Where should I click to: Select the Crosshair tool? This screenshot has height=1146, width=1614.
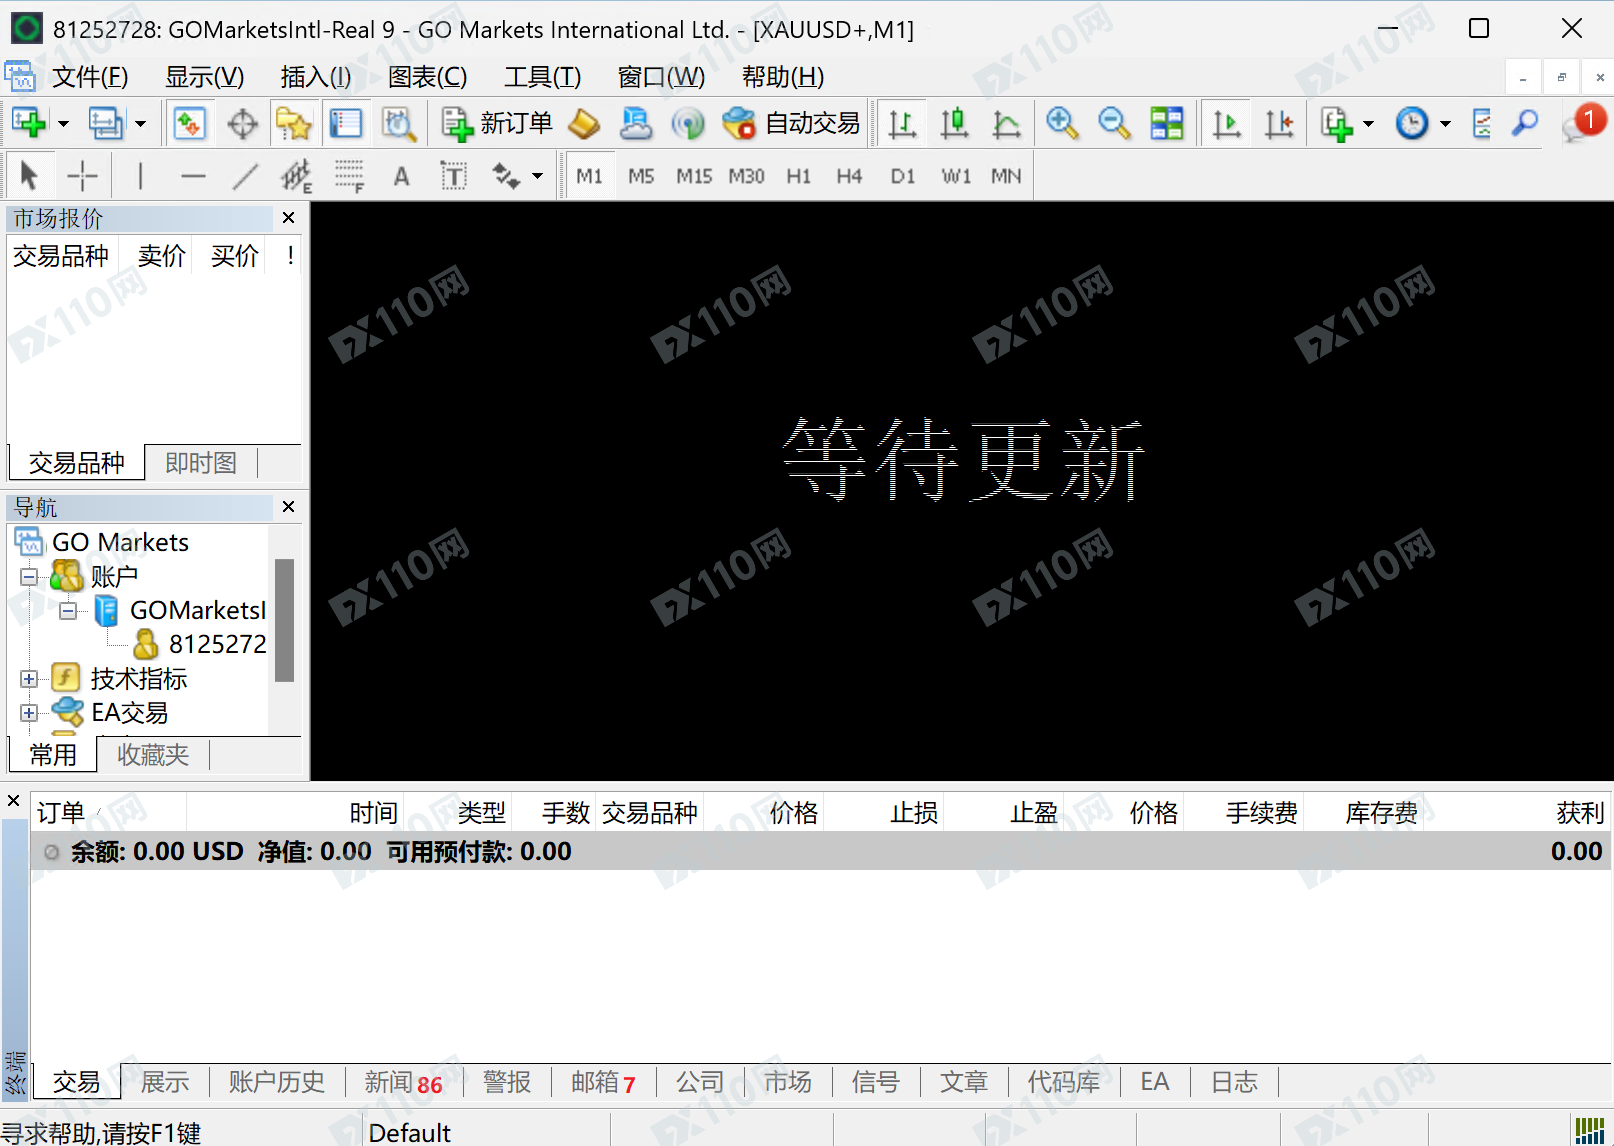coord(82,174)
